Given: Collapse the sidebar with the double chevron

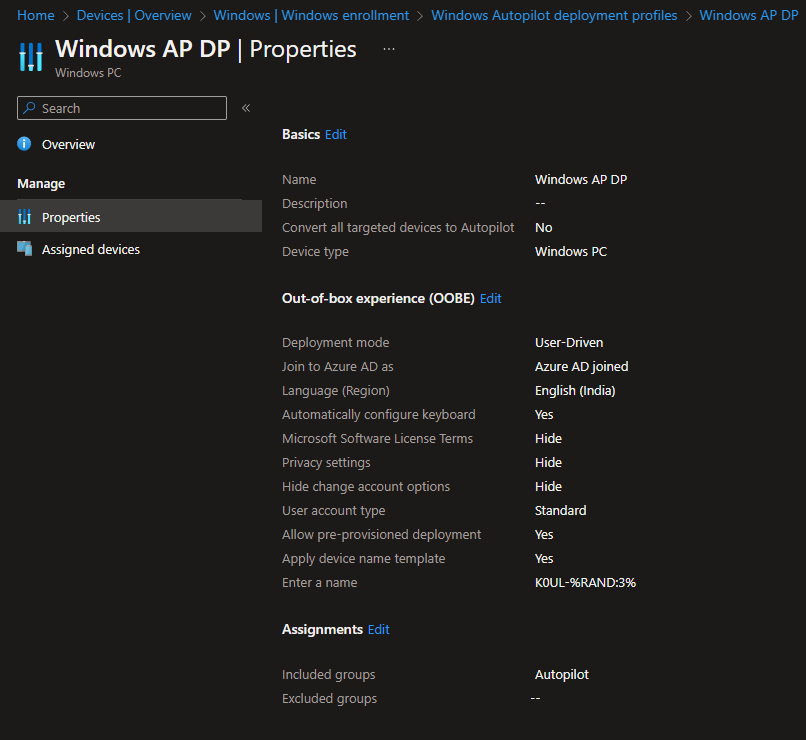Looking at the screenshot, I should click(x=246, y=108).
